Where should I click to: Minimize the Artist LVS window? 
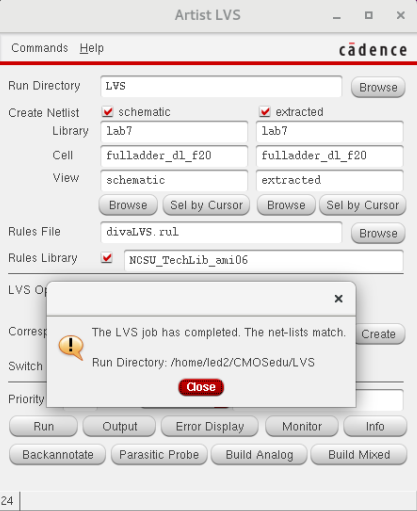pyautogui.click(x=337, y=16)
